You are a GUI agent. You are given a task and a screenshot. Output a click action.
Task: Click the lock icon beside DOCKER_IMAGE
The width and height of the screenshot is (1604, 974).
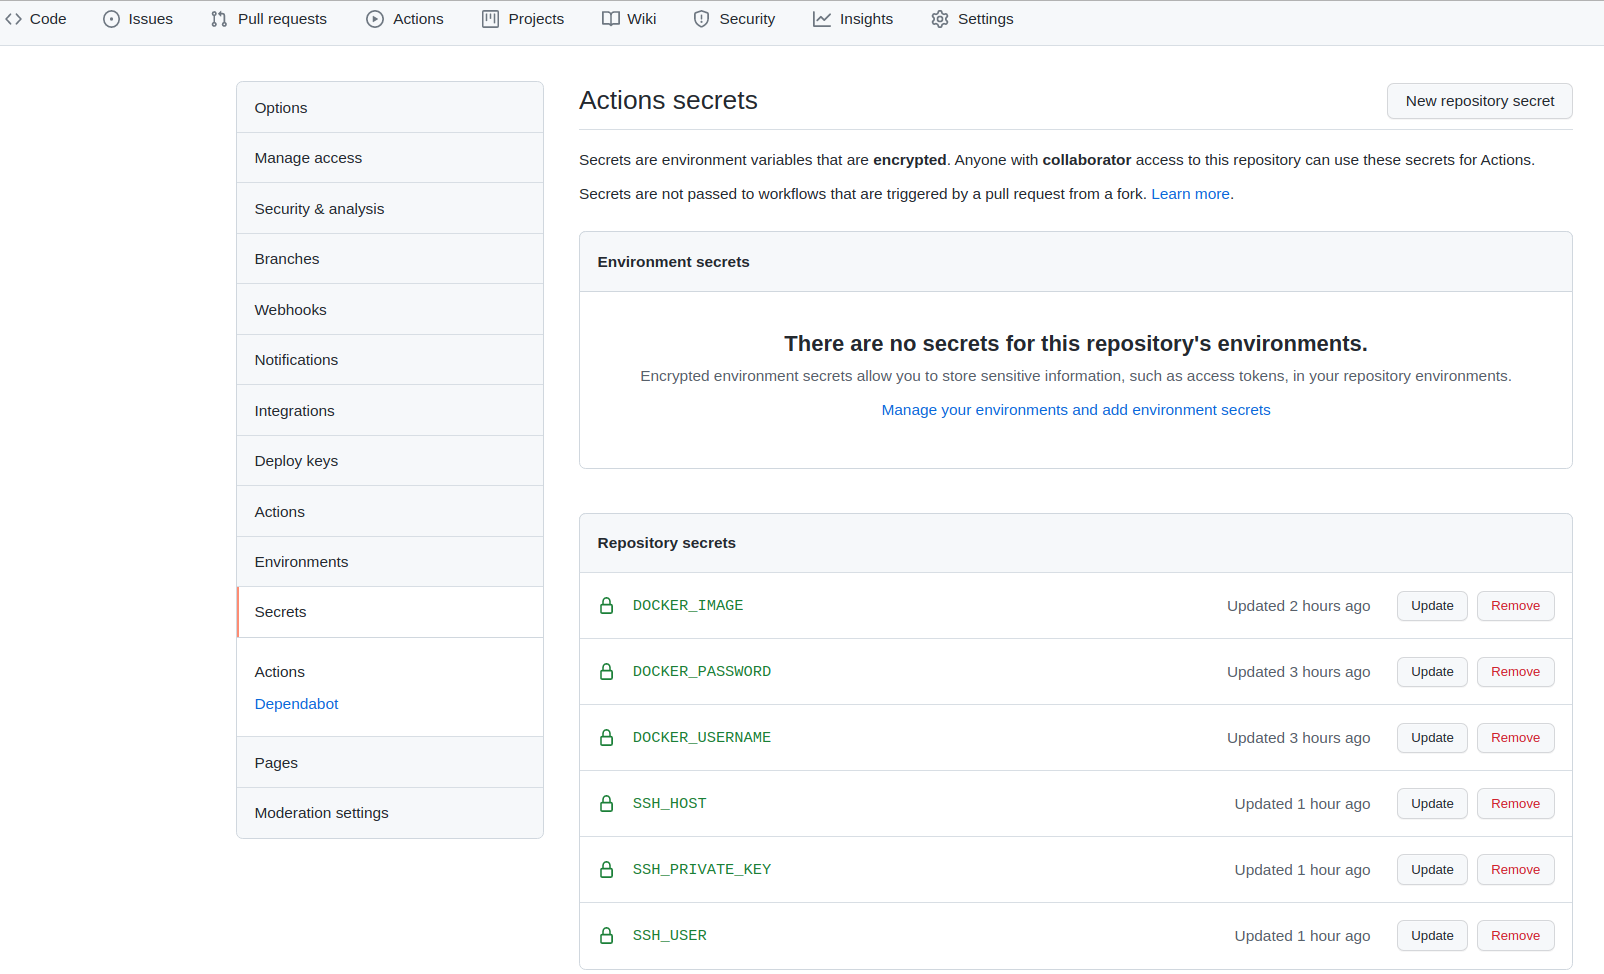coord(606,606)
